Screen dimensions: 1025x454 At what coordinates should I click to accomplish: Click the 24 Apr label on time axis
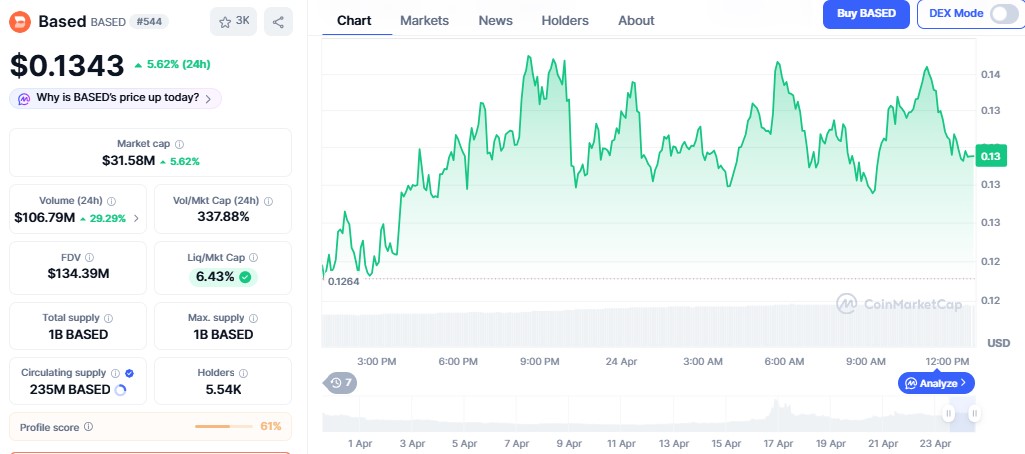(x=621, y=361)
